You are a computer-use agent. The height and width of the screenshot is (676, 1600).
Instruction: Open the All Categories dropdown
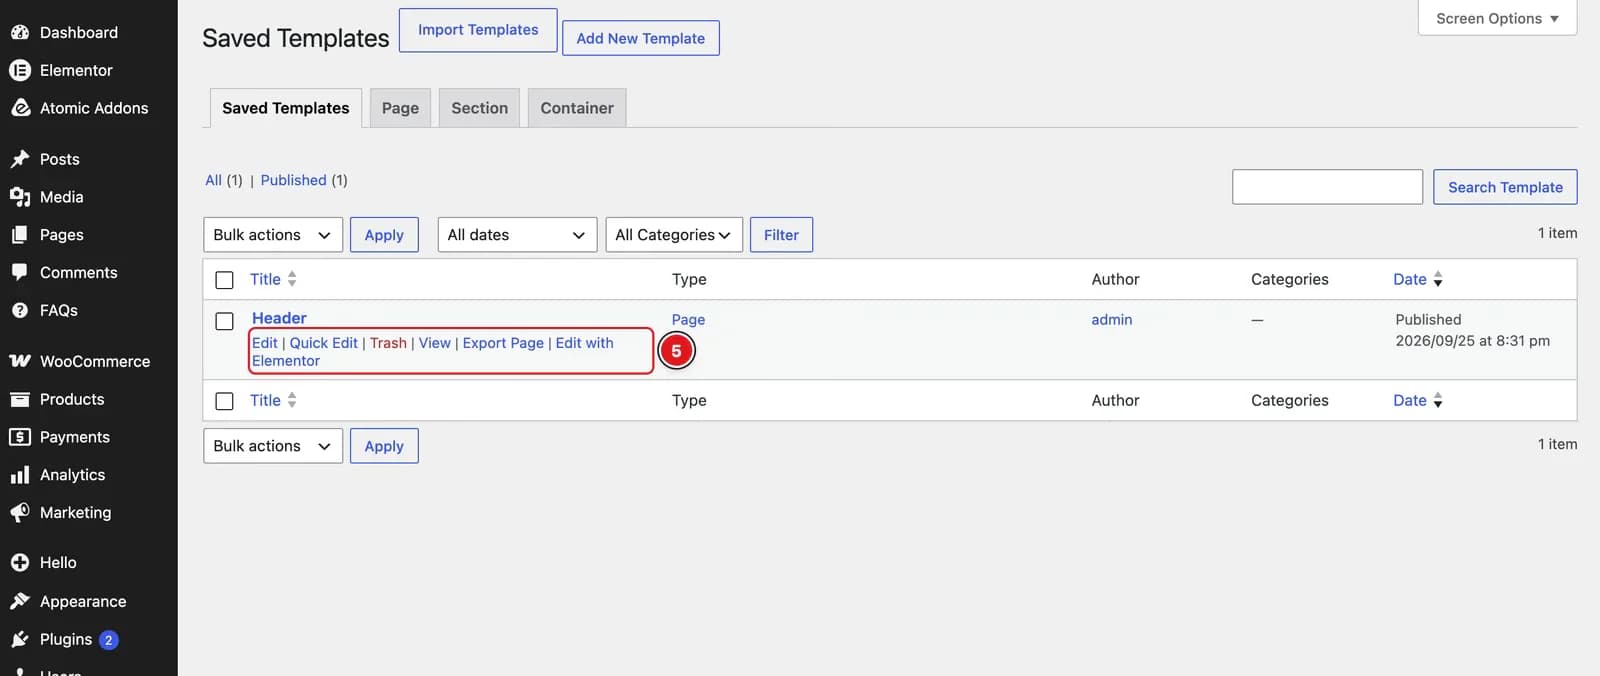(x=674, y=235)
